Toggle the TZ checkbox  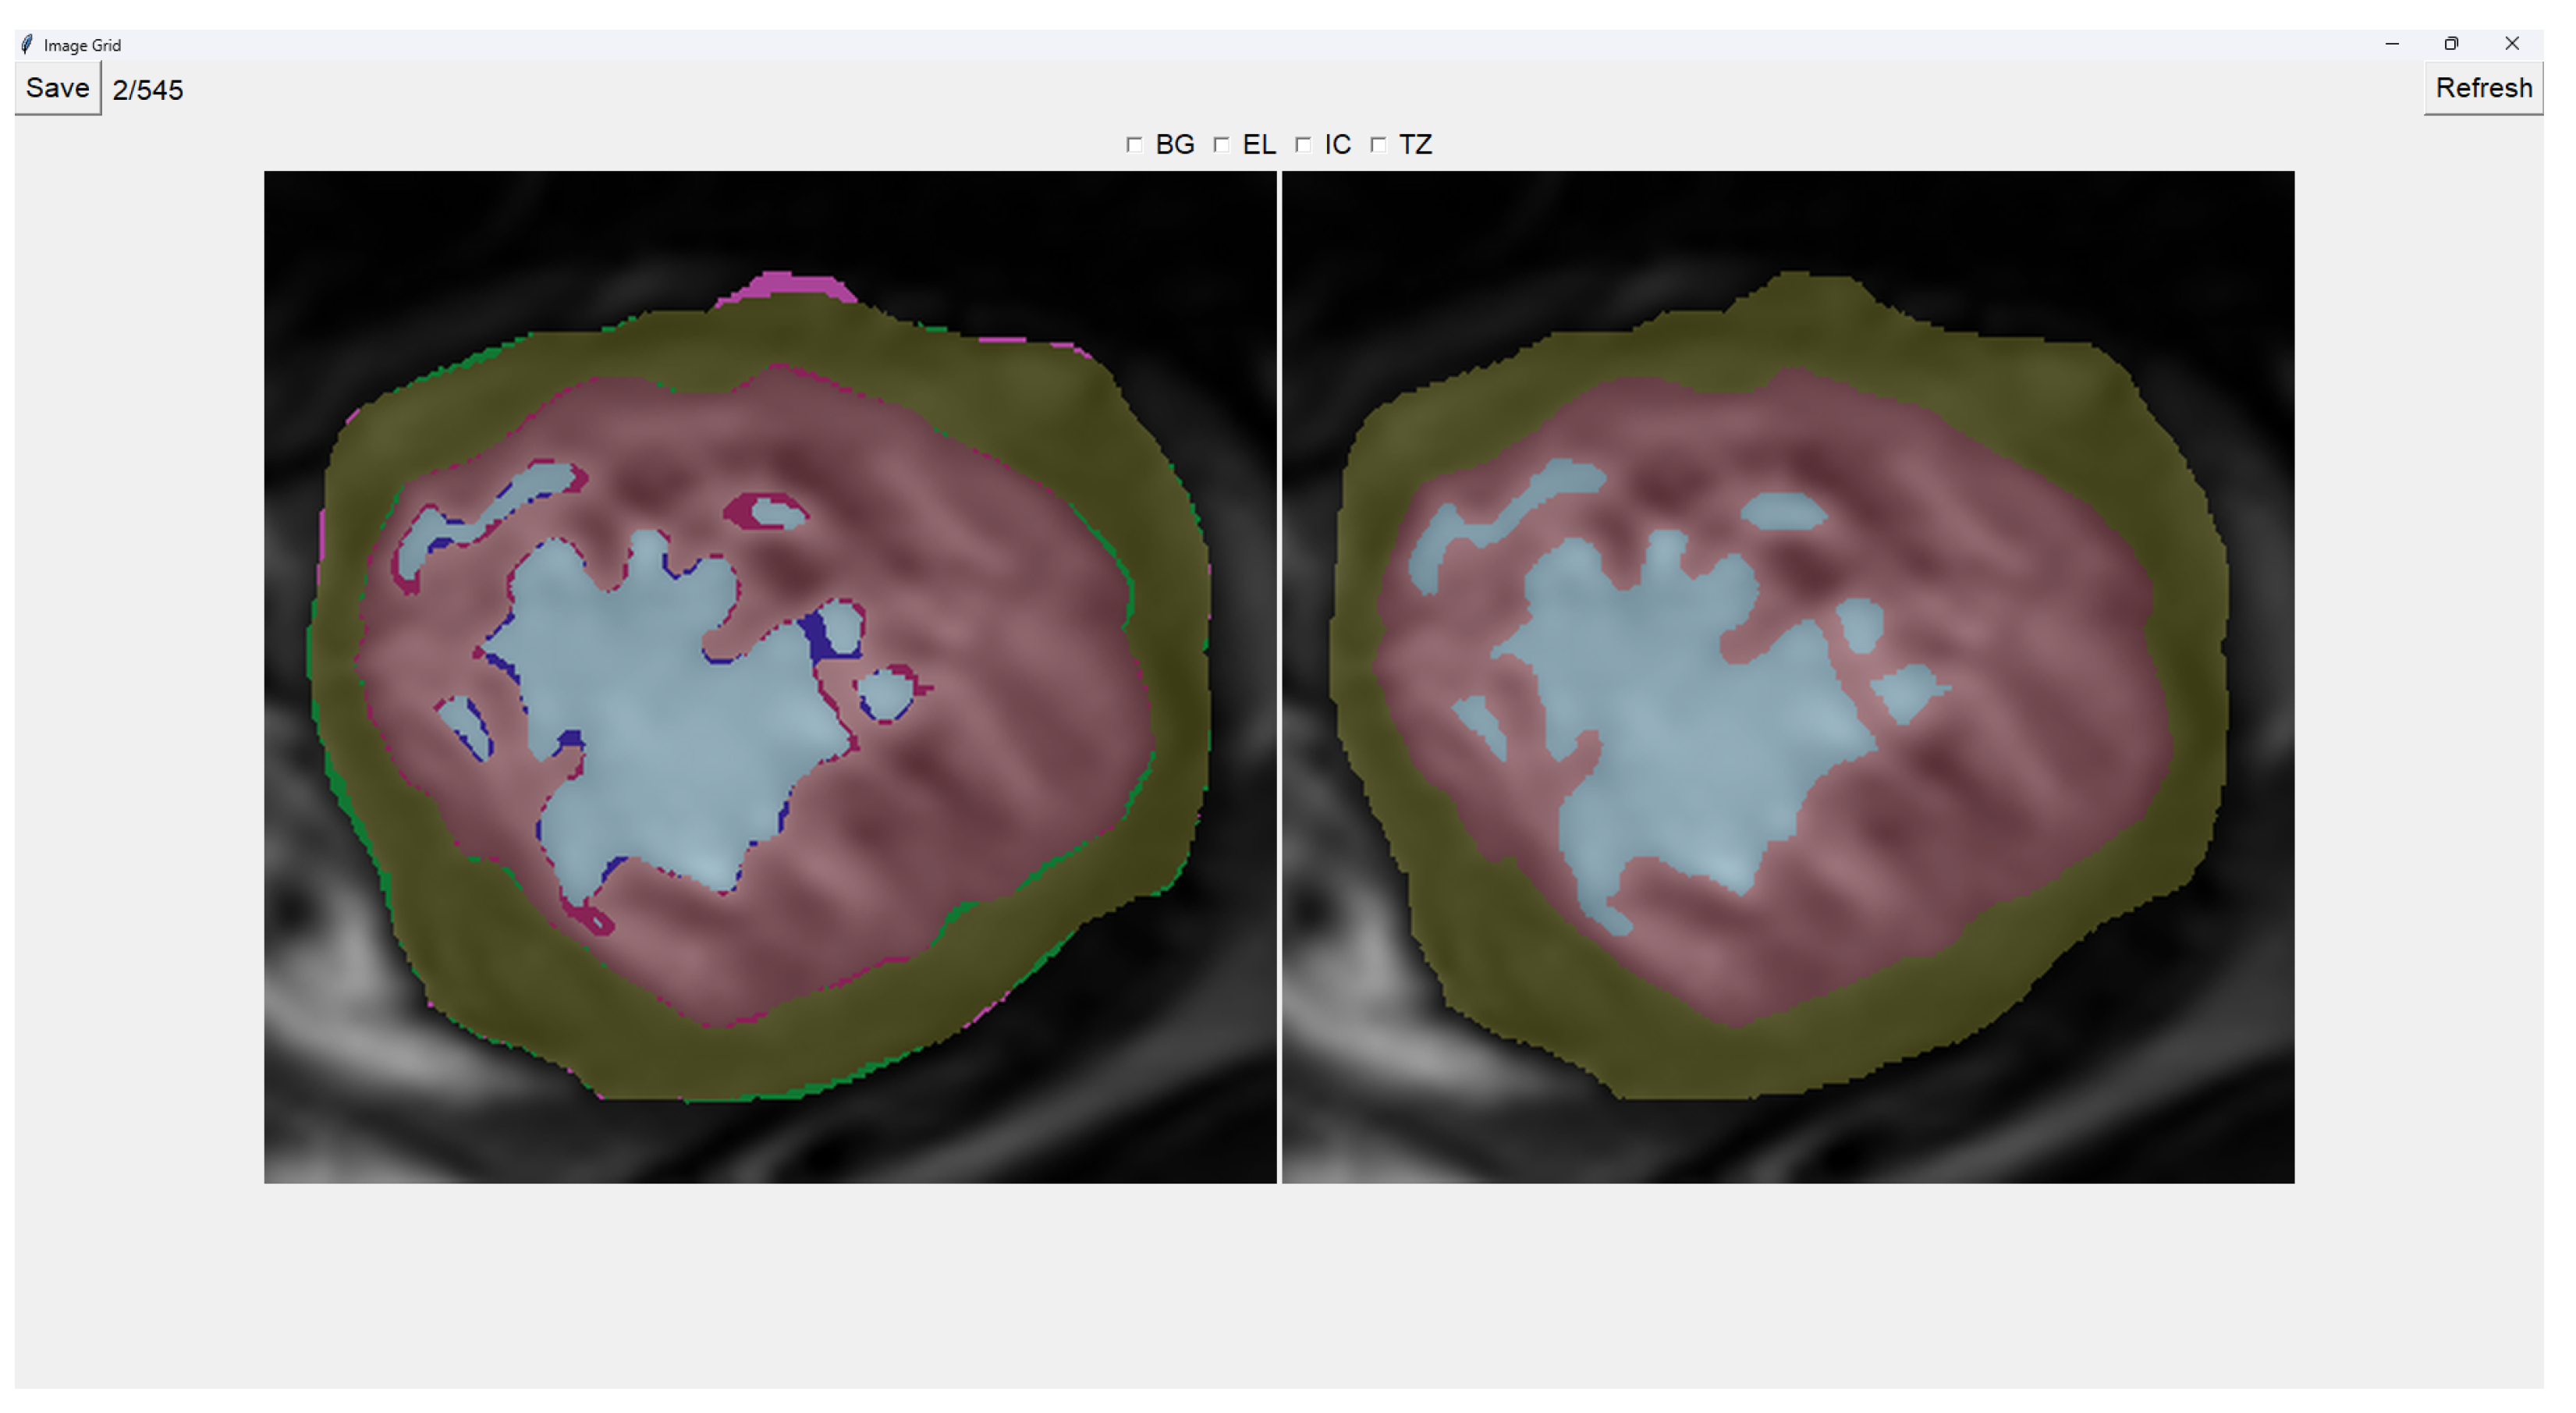coord(1378,145)
